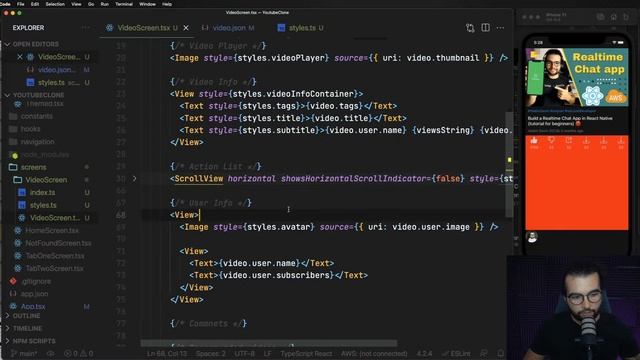
Task: Click Ln 68, Col 13 cursor position
Action: (167, 353)
